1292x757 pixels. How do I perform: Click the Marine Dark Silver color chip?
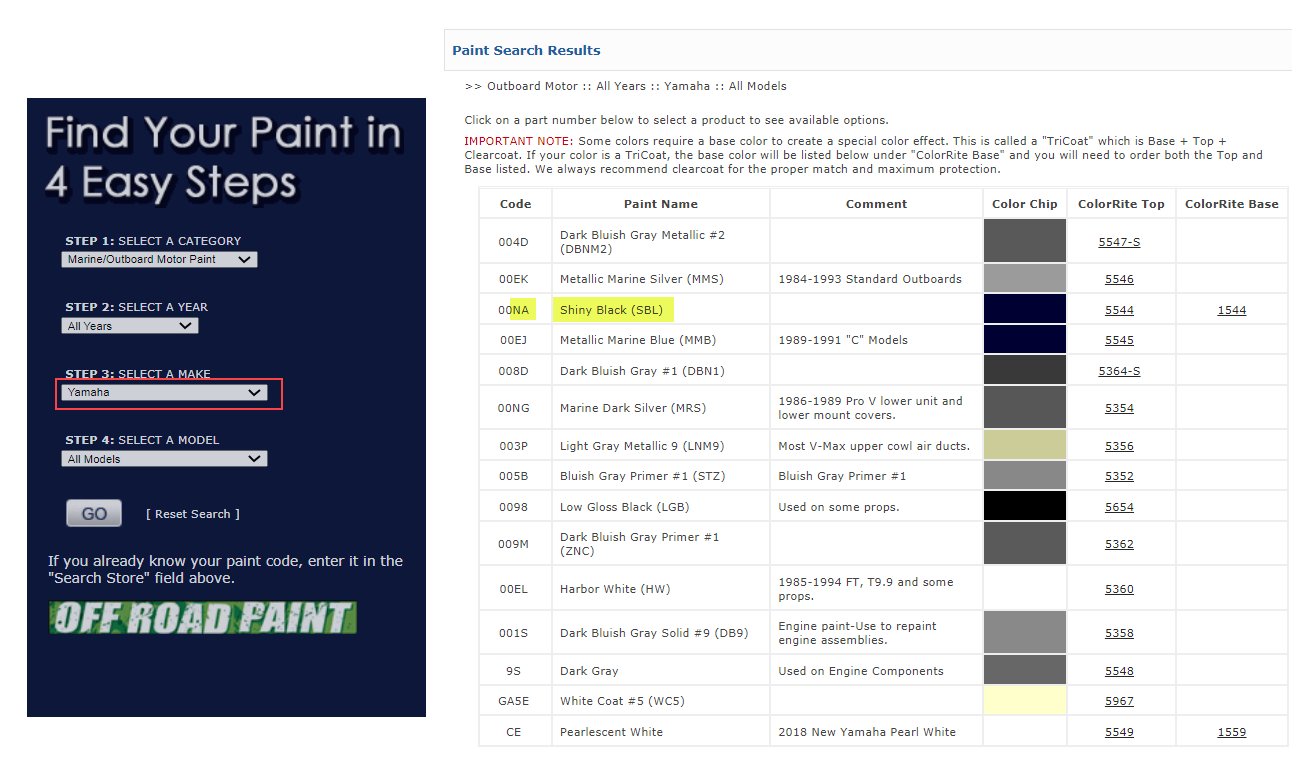pos(1024,407)
